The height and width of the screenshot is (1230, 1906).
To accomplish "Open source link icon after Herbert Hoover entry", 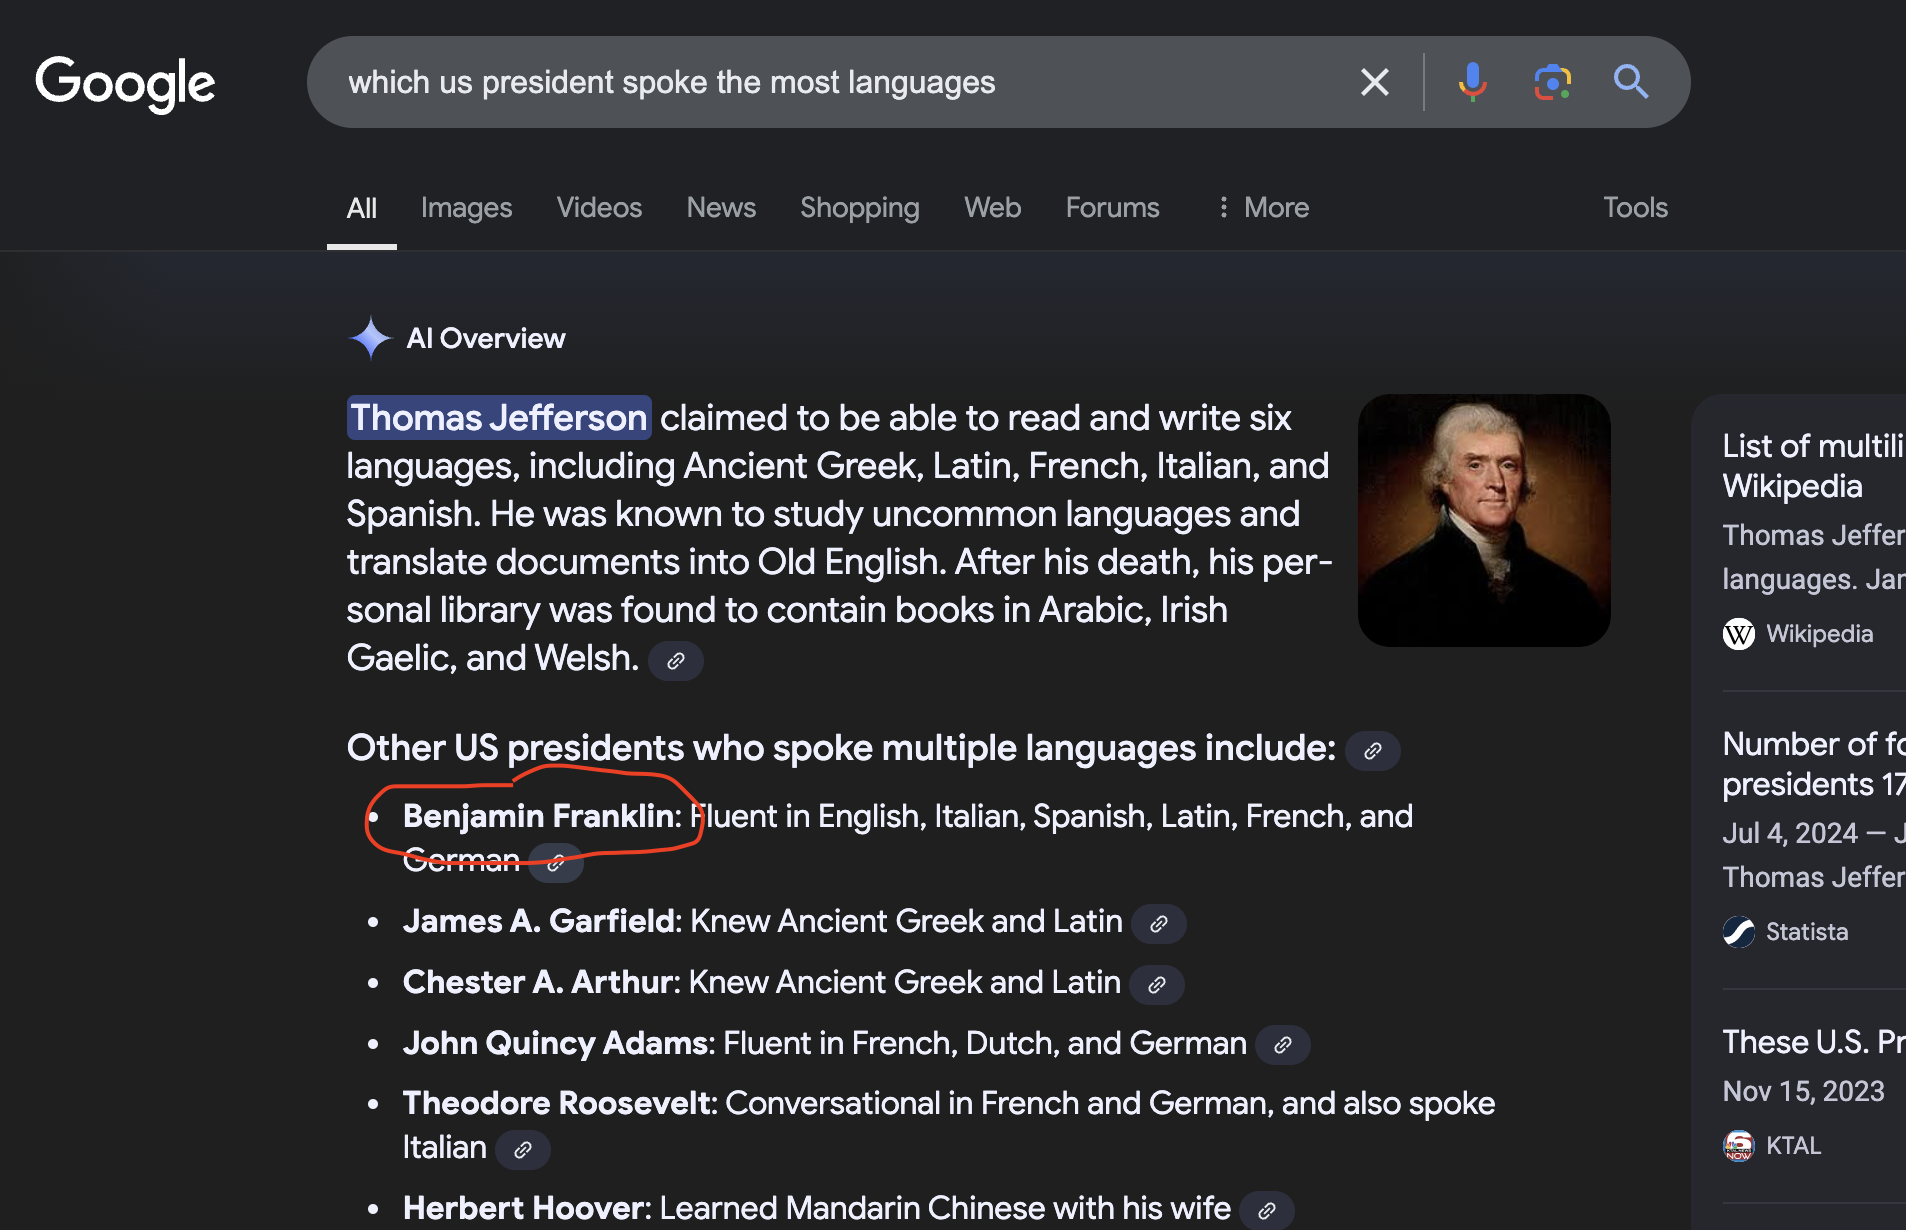I will [1267, 1211].
